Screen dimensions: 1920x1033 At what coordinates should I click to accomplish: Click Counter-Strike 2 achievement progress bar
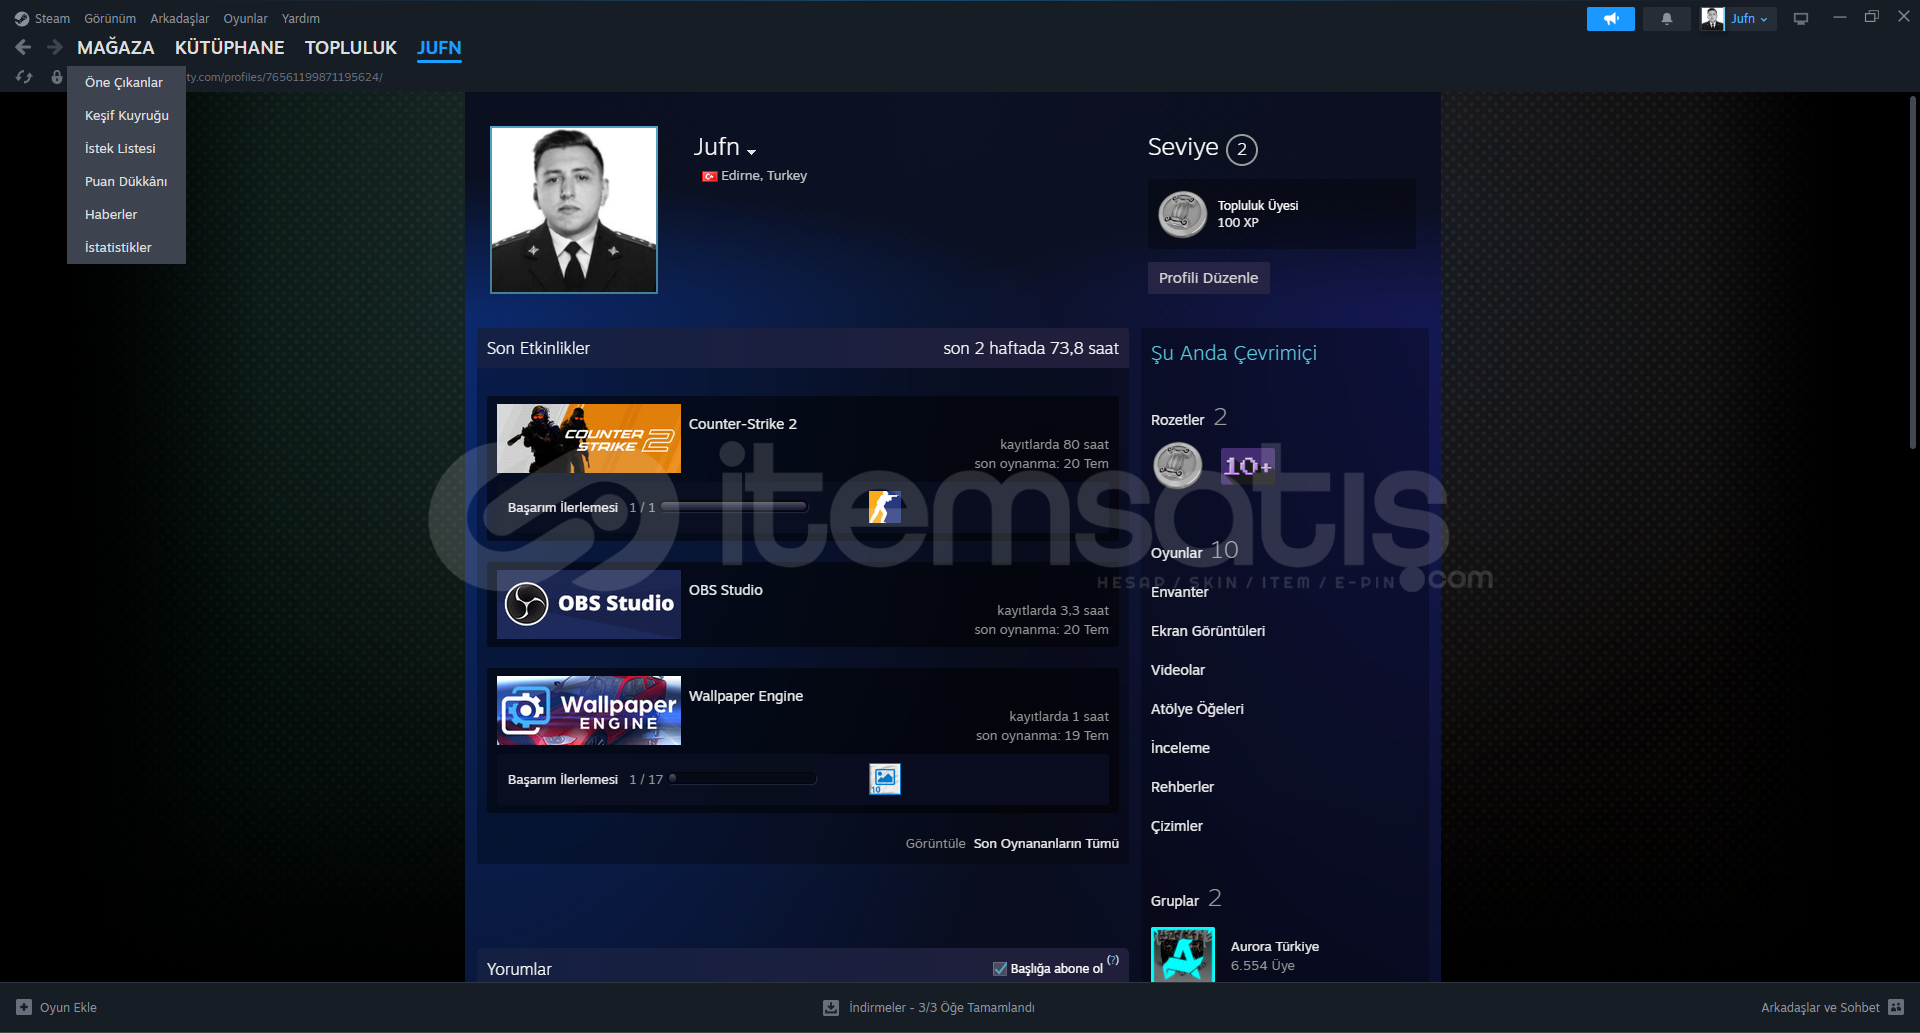coord(734,507)
